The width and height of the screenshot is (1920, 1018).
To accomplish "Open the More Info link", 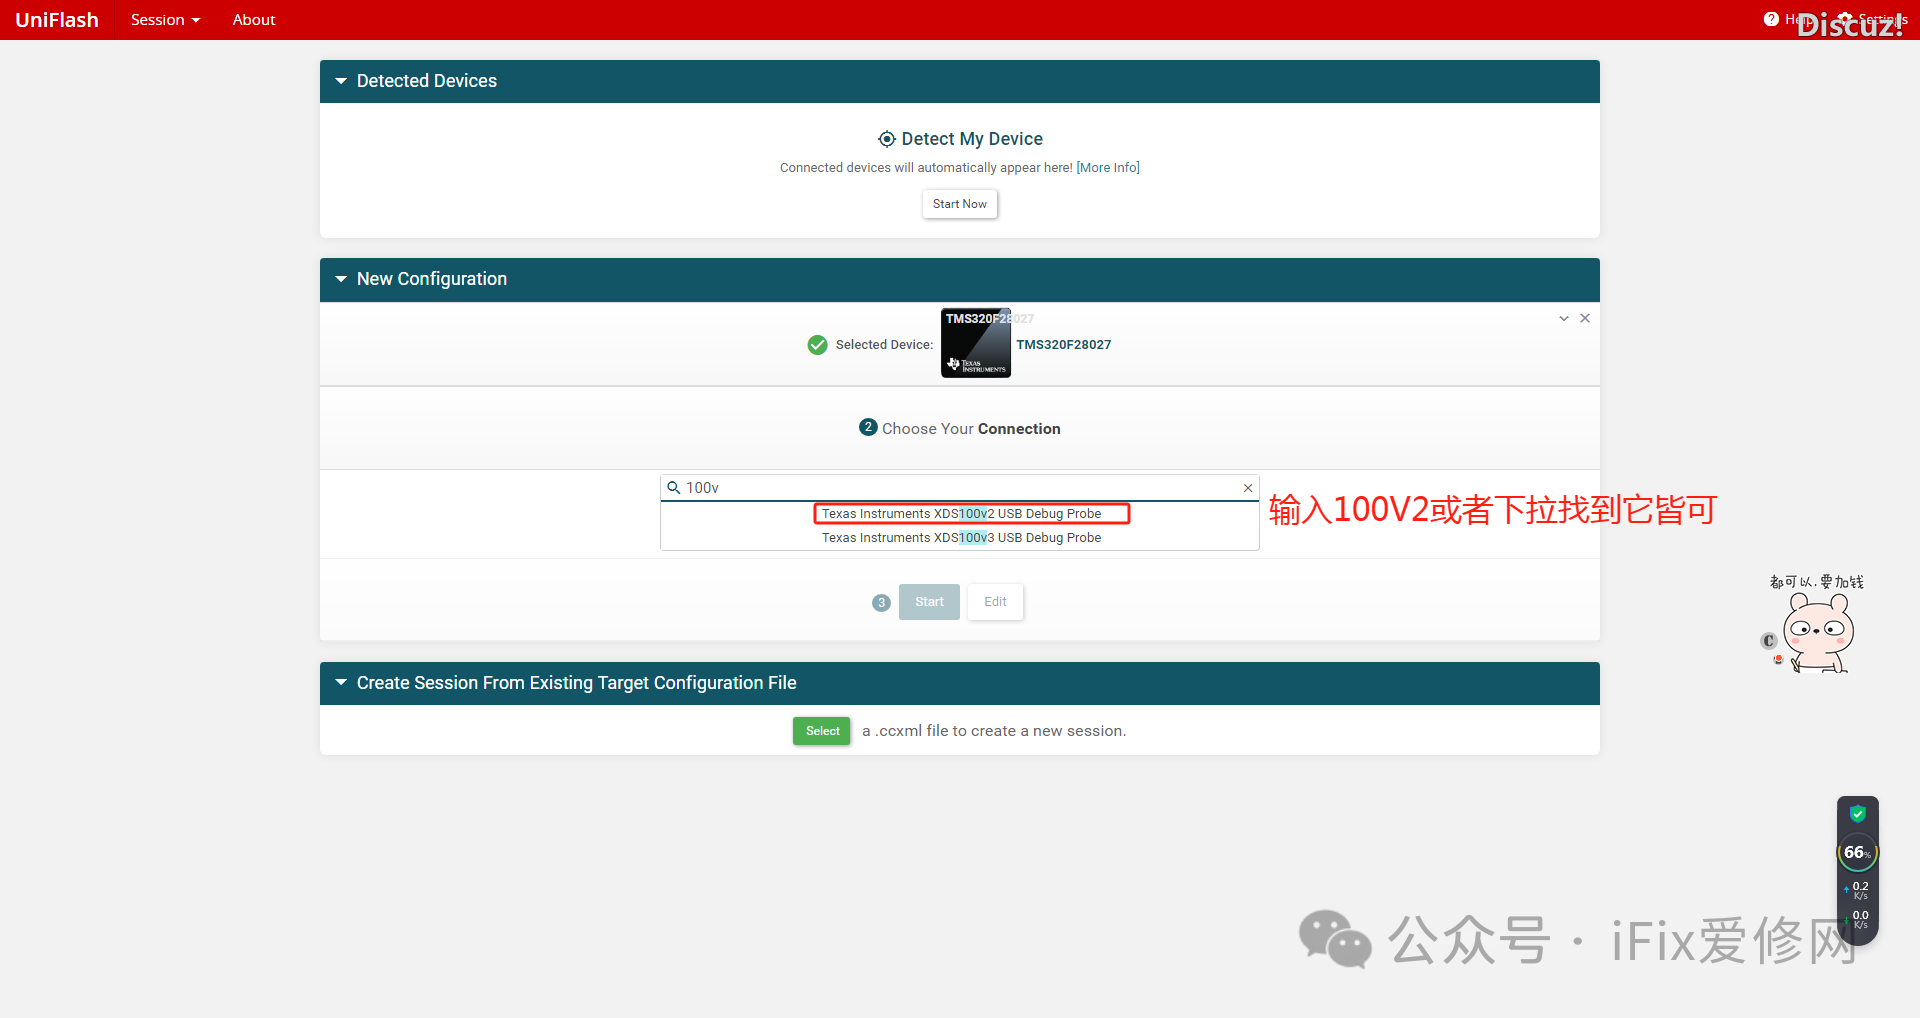I will [x=1108, y=168].
